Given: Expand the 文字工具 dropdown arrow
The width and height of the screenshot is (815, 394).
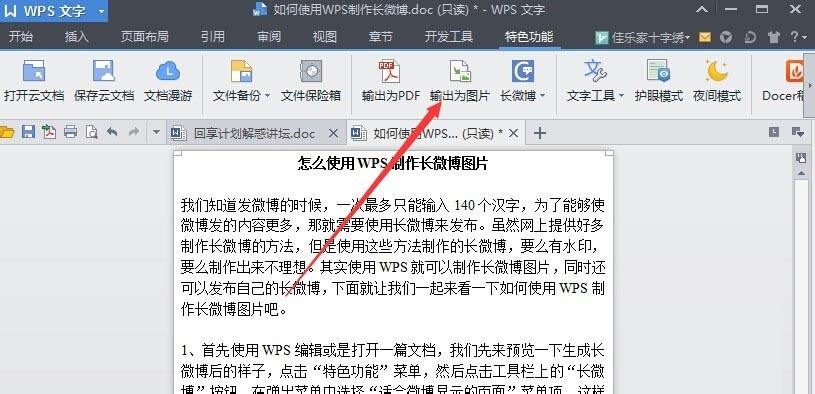Looking at the screenshot, I should 621,96.
